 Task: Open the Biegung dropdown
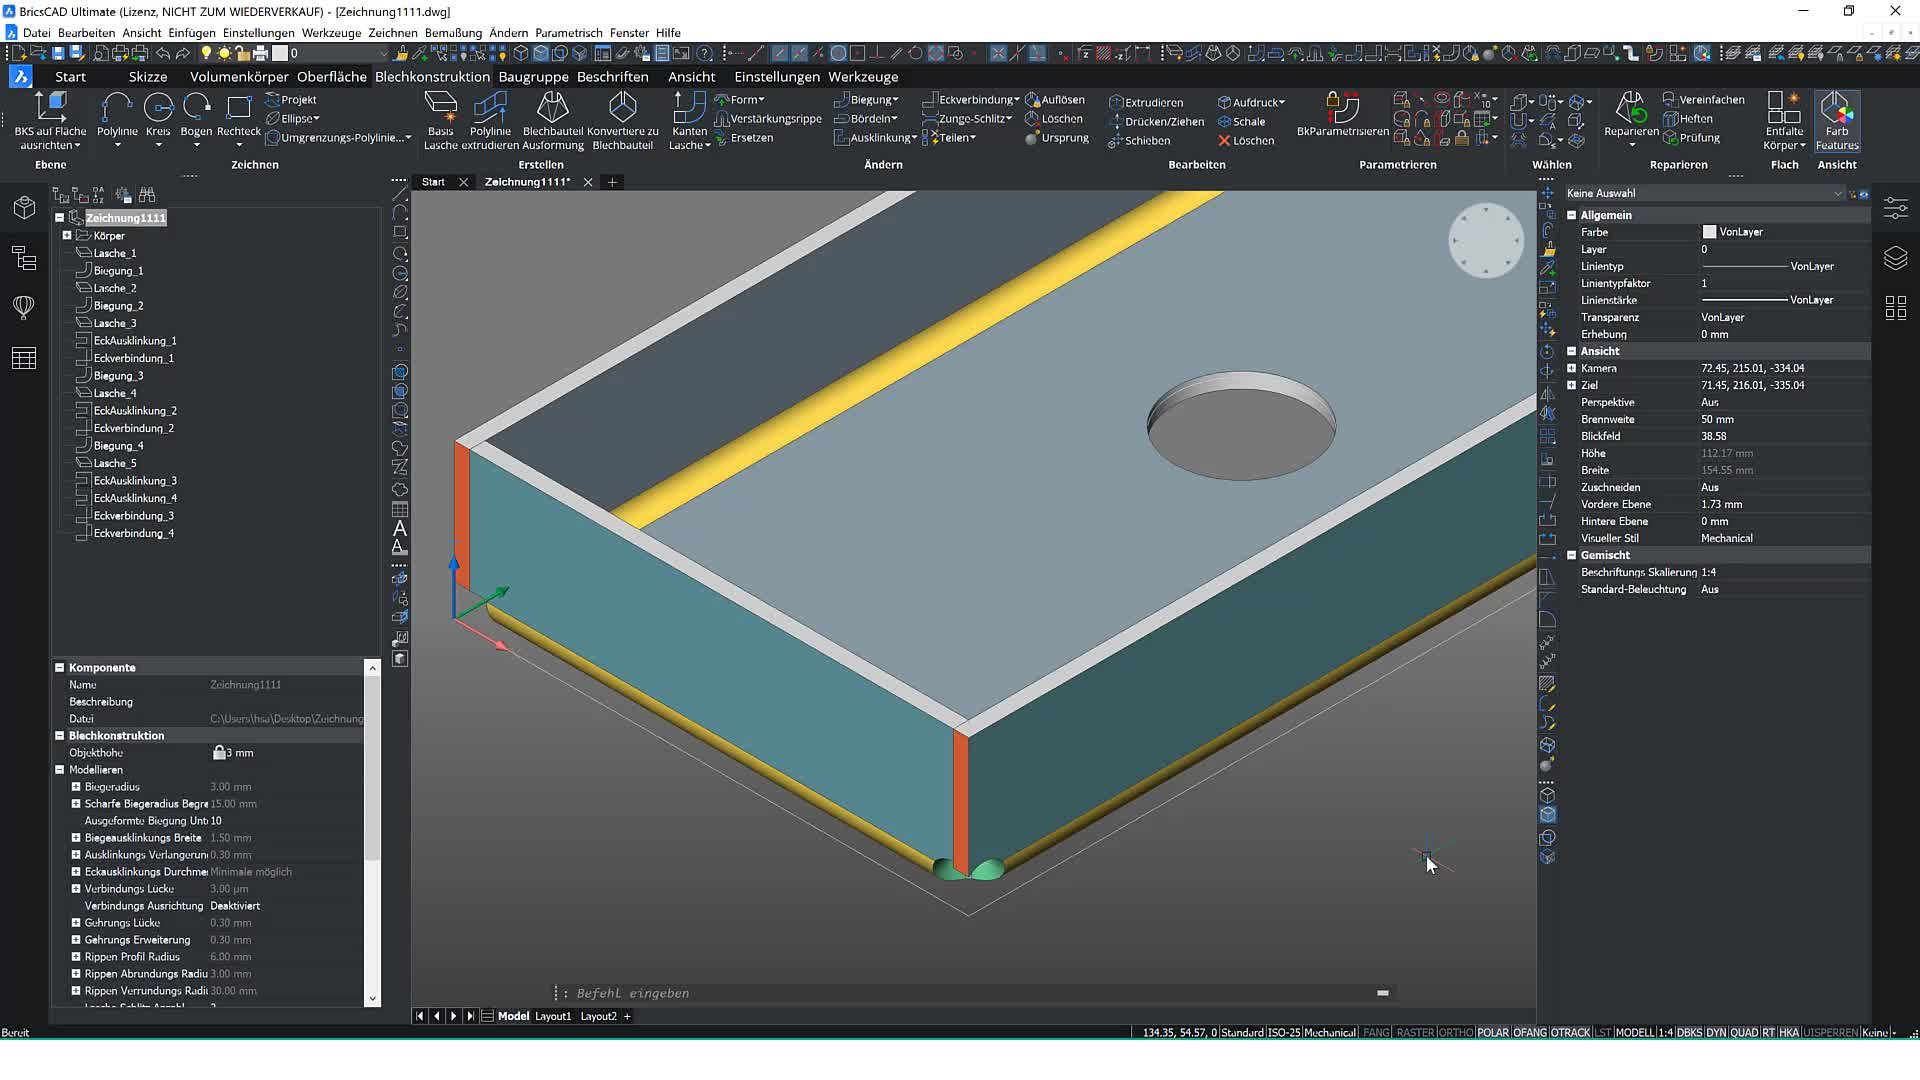pyautogui.click(x=866, y=99)
